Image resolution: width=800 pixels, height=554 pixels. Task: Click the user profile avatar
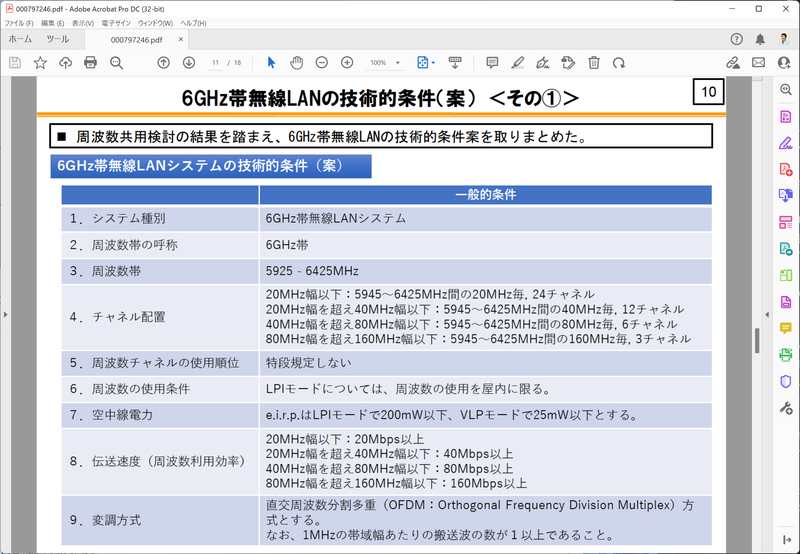pyautogui.click(x=784, y=39)
